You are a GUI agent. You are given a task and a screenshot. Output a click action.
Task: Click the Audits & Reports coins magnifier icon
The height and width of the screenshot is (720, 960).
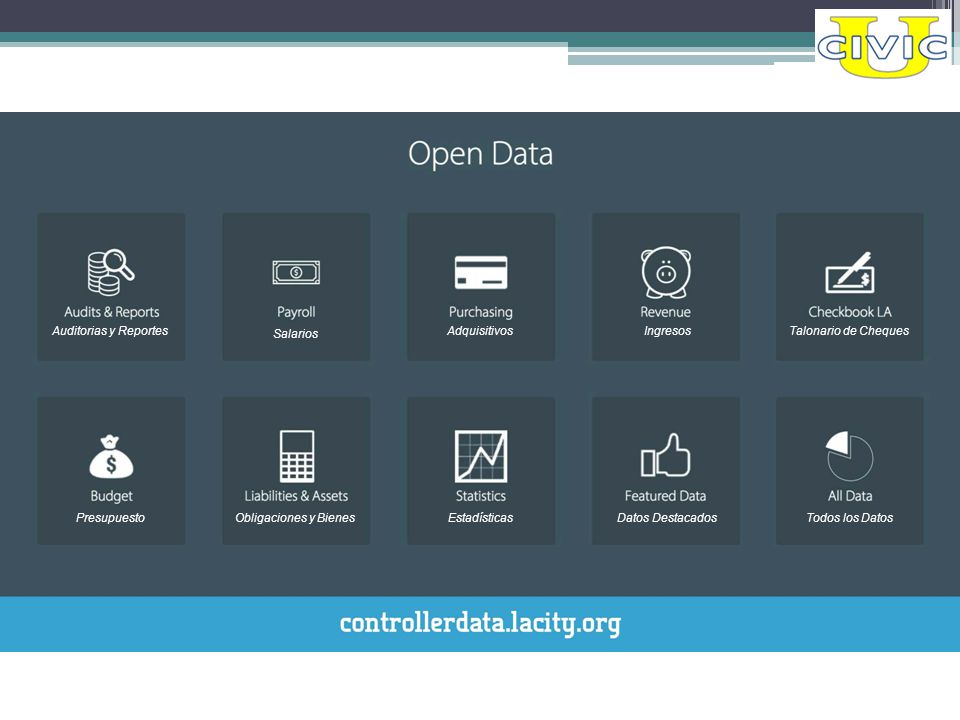pos(111,272)
